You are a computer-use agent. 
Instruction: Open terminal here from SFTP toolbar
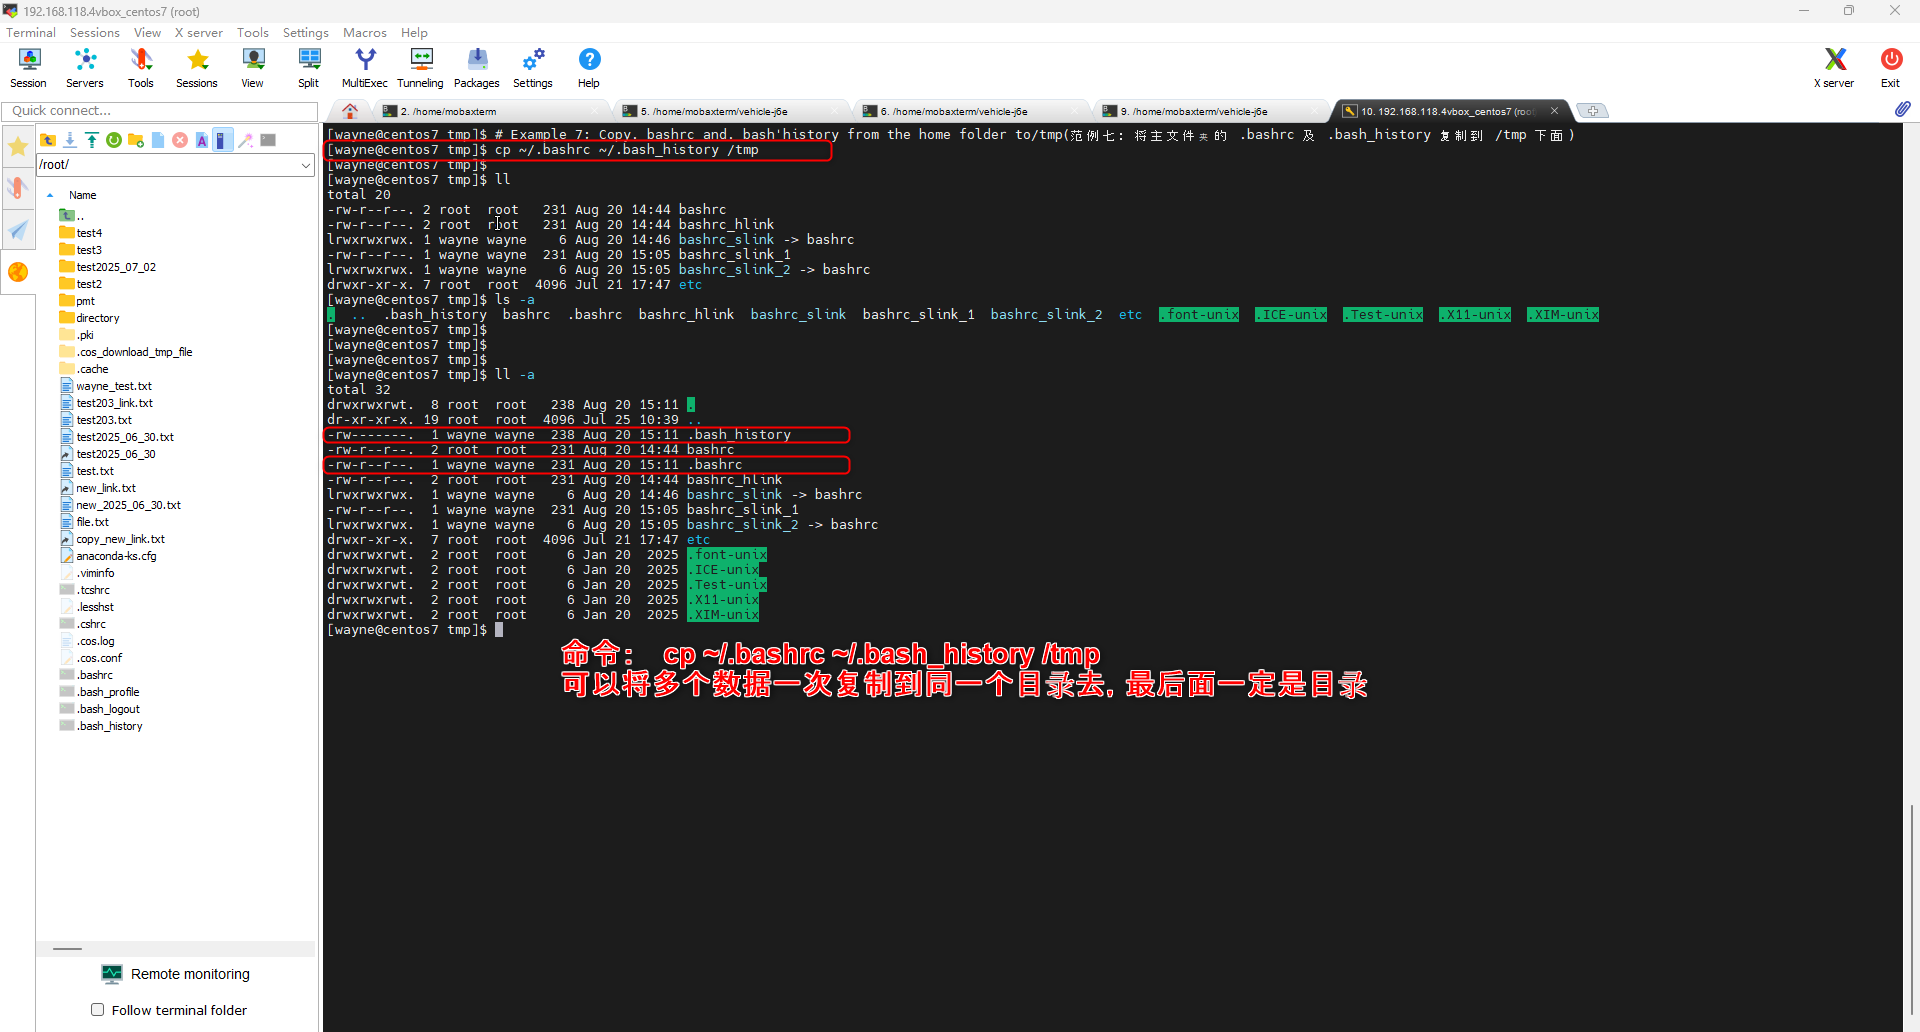(x=268, y=140)
